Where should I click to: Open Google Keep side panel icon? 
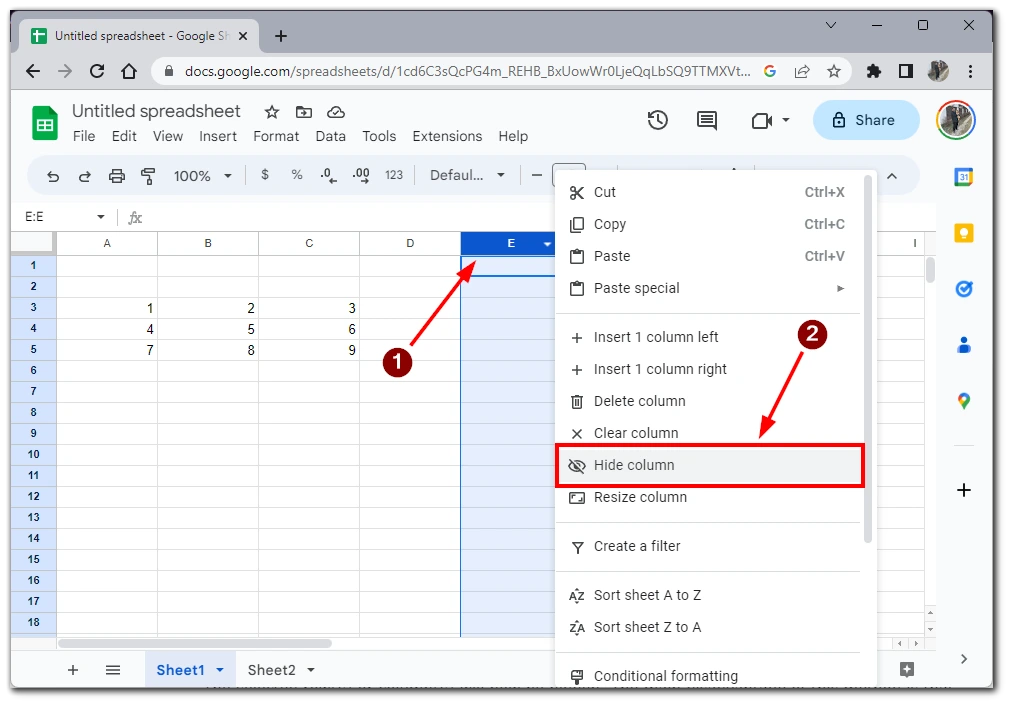[964, 233]
